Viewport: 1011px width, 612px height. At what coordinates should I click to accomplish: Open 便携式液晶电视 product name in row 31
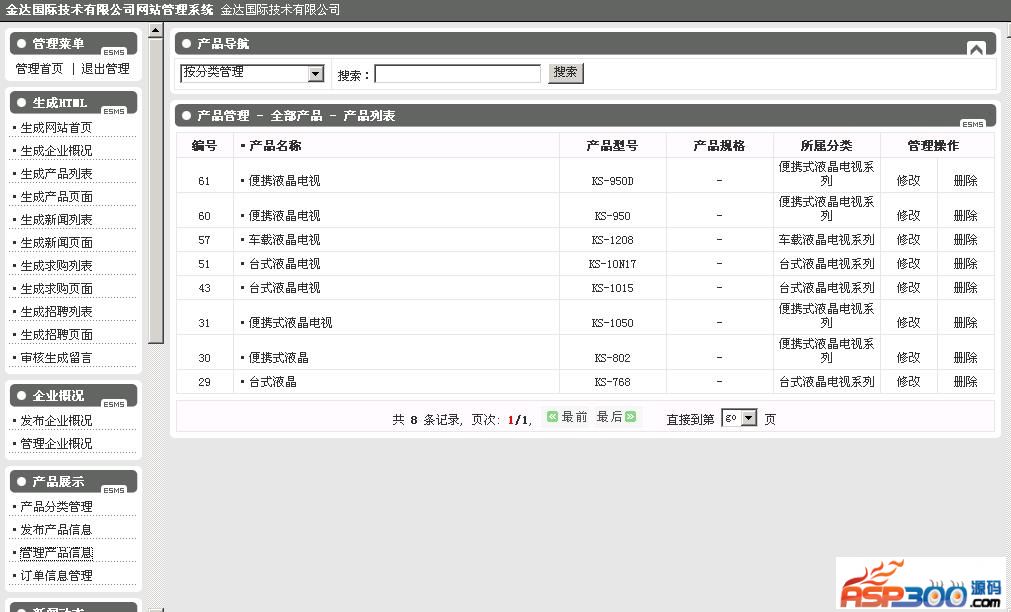290,322
